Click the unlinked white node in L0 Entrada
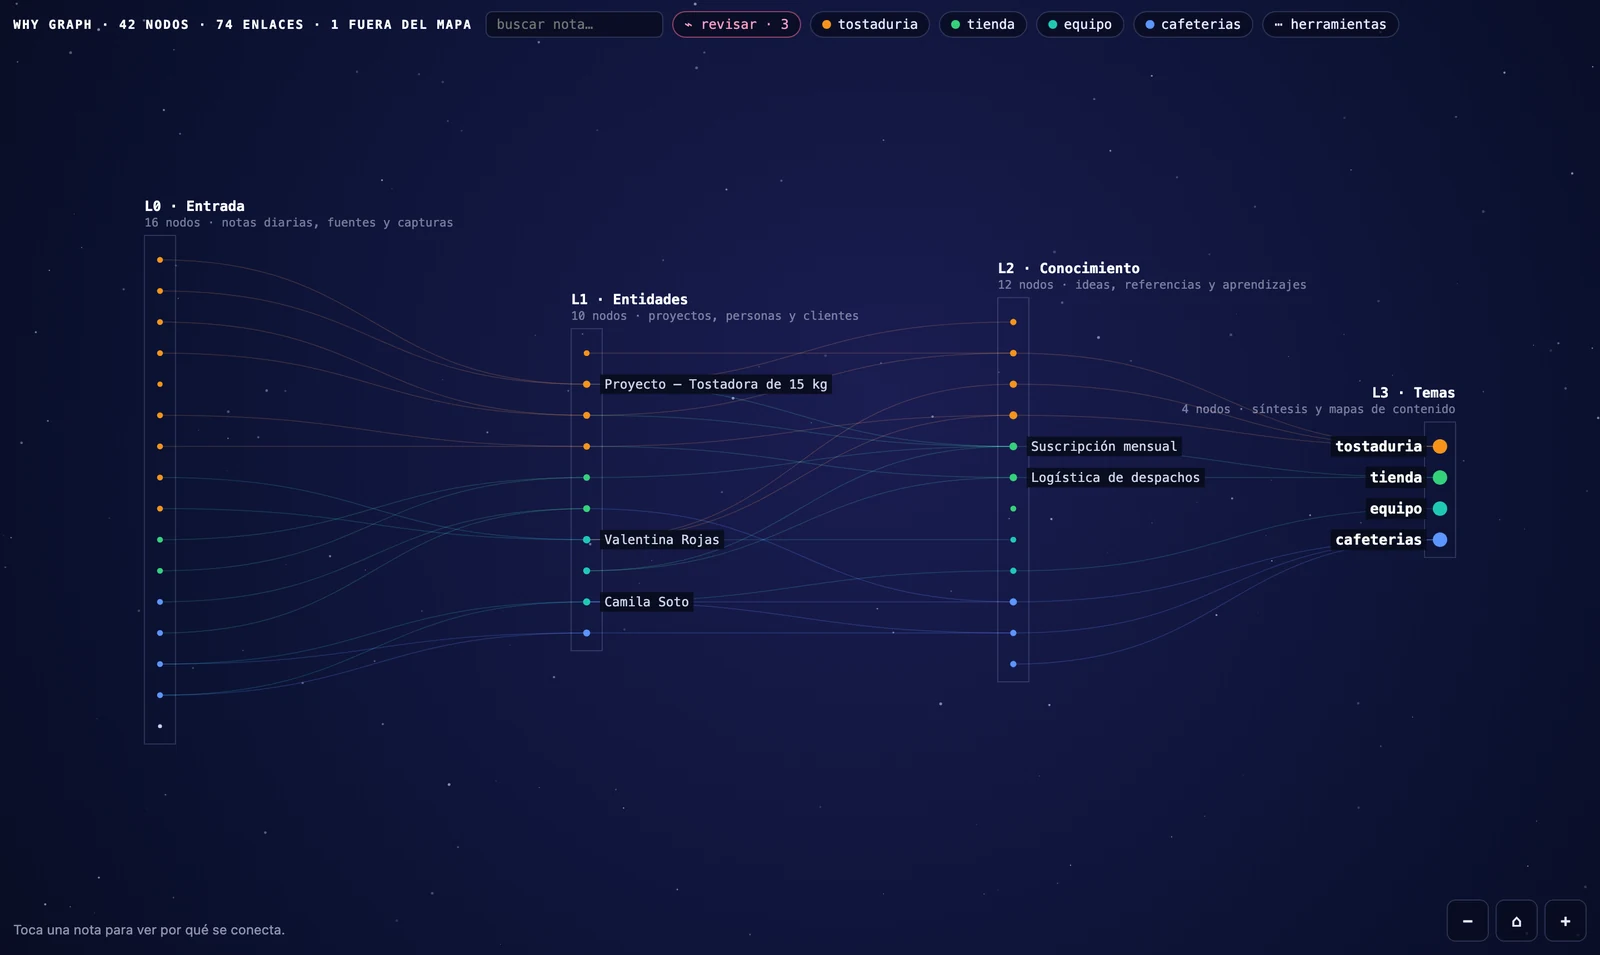Image resolution: width=1600 pixels, height=955 pixels. (x=160, y=726)
